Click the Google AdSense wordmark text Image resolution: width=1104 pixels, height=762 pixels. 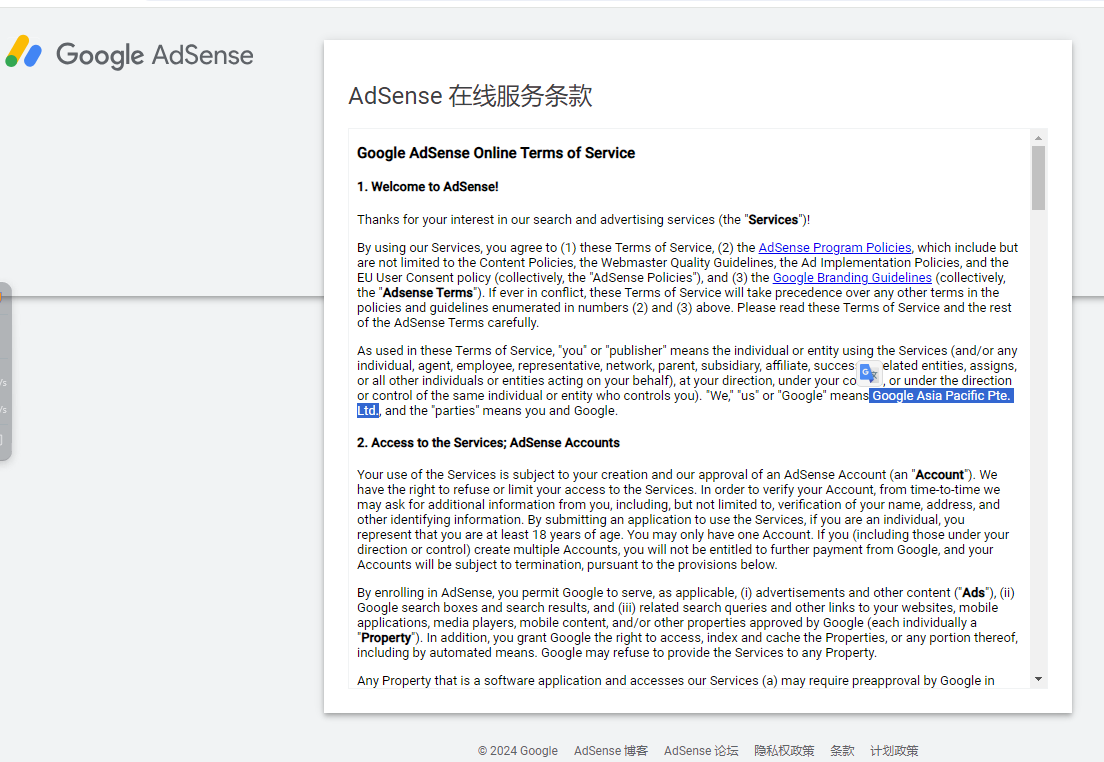pyautogui.click(x=154, y=54)
